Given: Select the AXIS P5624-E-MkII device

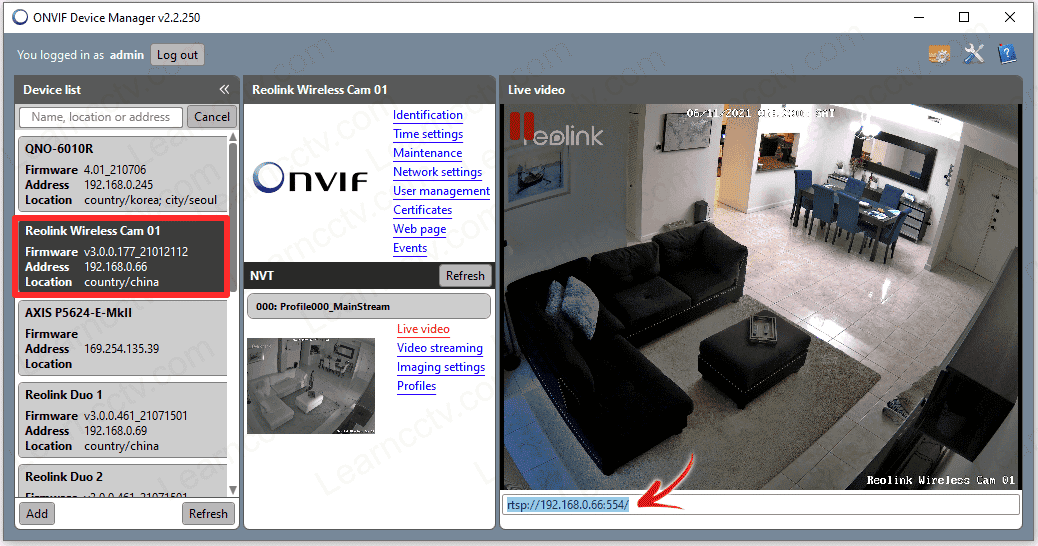Looking at the screenshot, I should (122, 338).
